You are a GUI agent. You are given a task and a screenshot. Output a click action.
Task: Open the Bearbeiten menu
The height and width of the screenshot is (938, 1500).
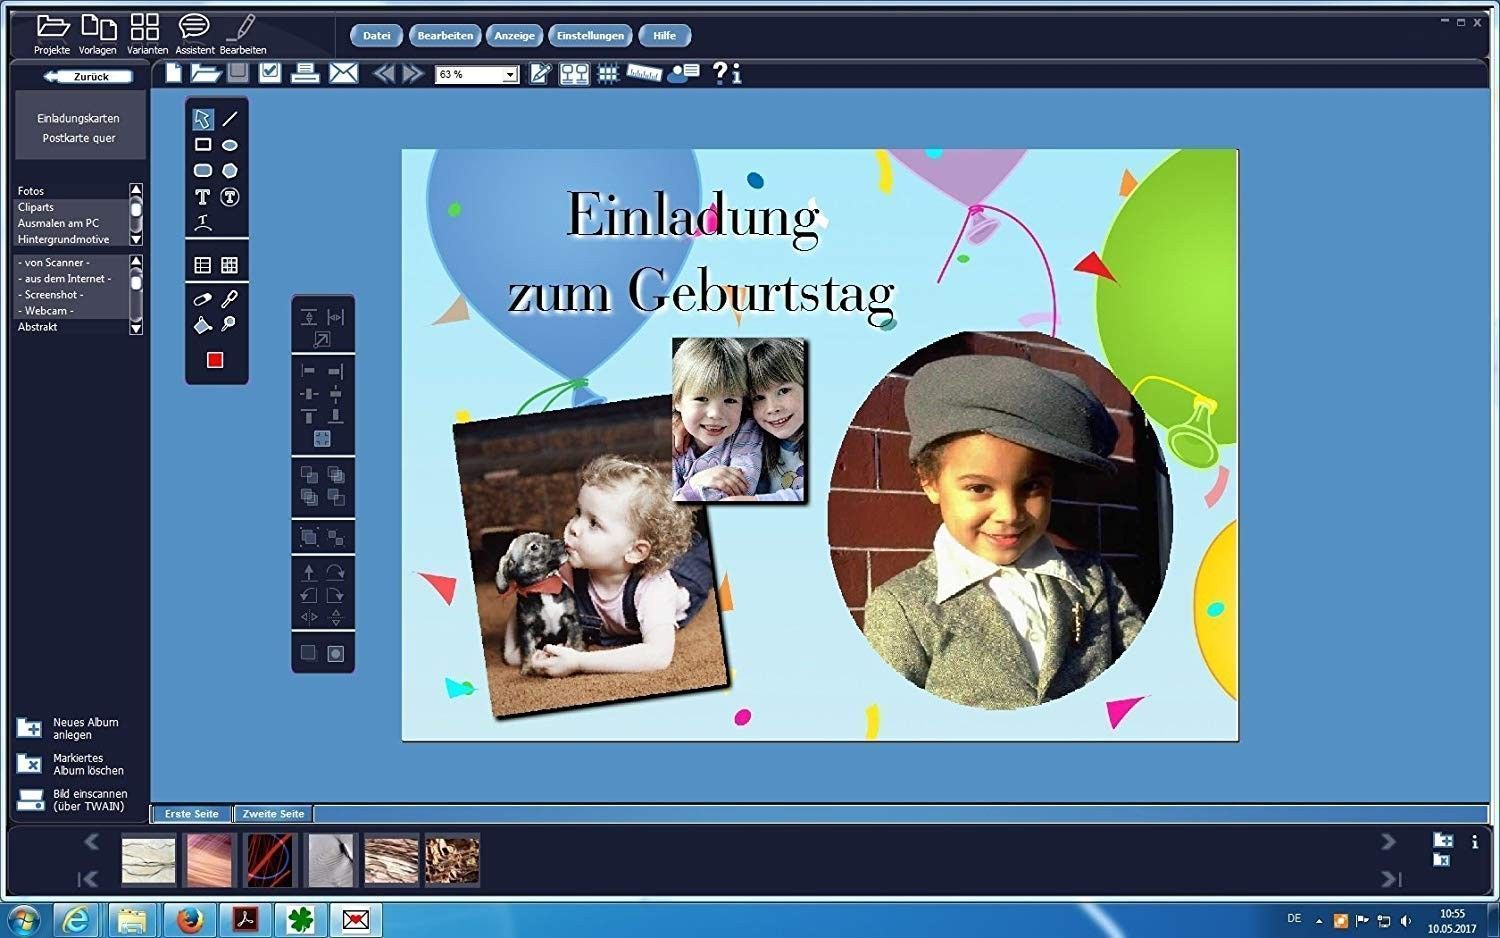pos(445,36)
